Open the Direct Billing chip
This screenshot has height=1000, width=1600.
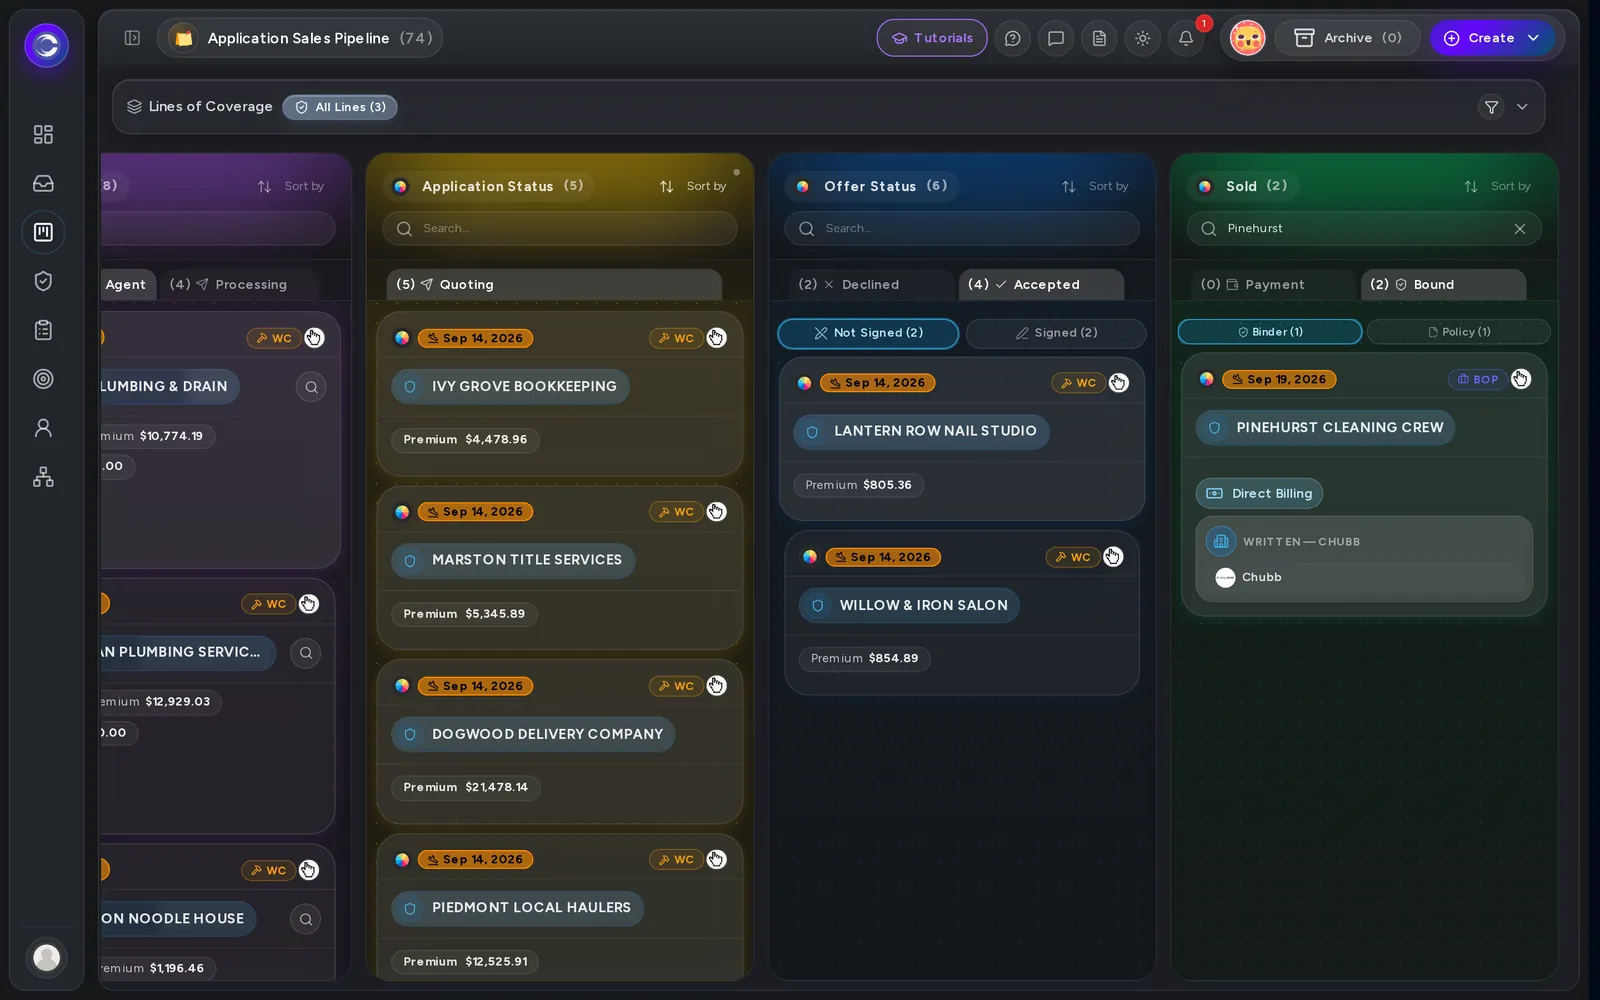tap(1260, 494)
